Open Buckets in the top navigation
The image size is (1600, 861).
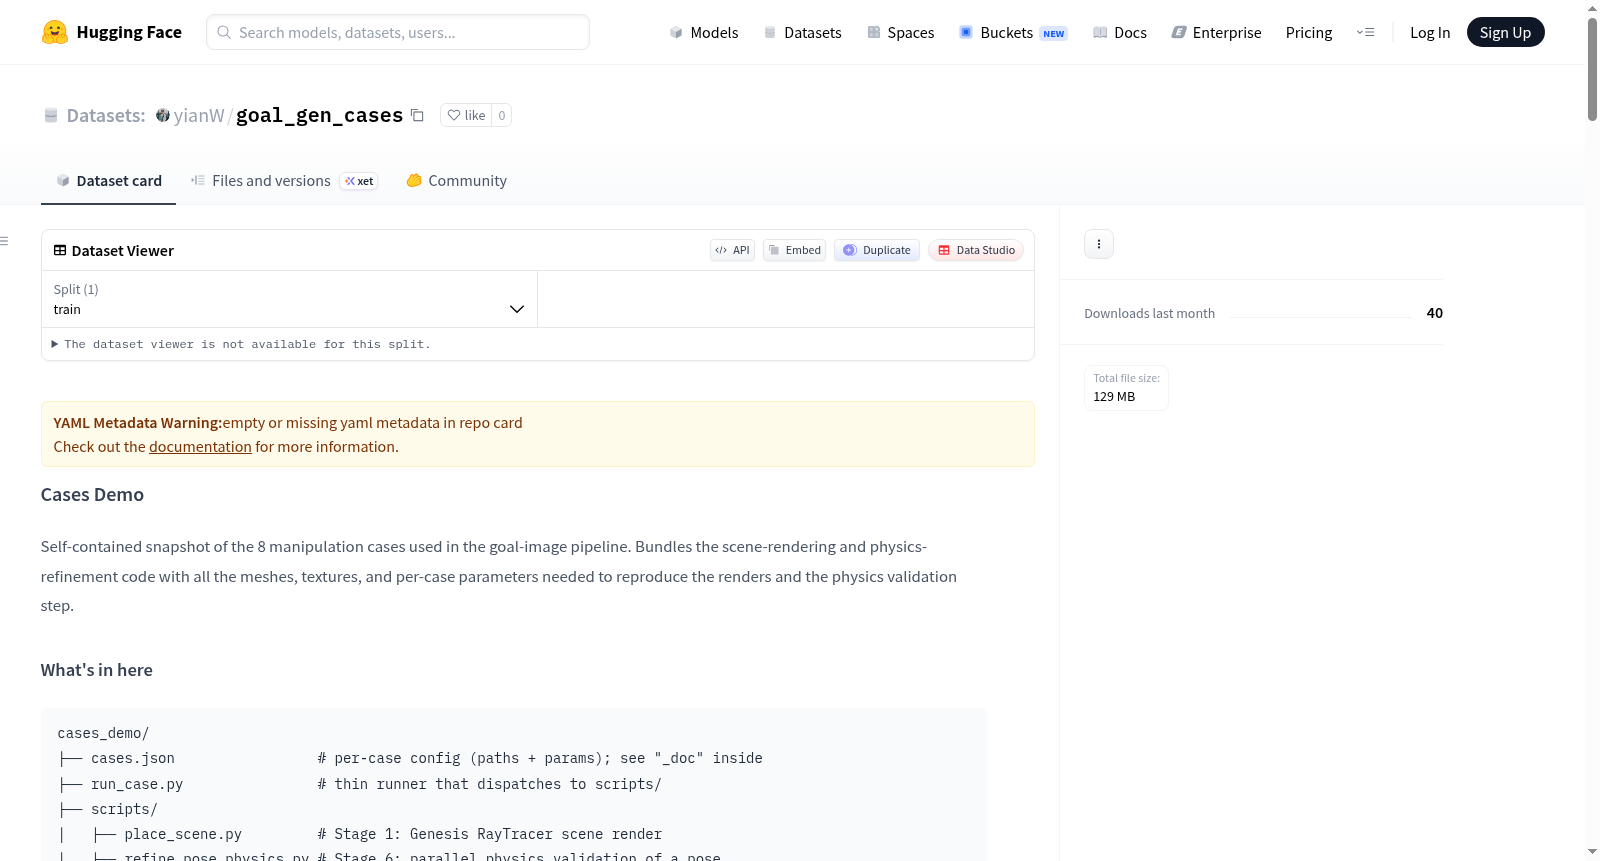[x=1013, y=32]
